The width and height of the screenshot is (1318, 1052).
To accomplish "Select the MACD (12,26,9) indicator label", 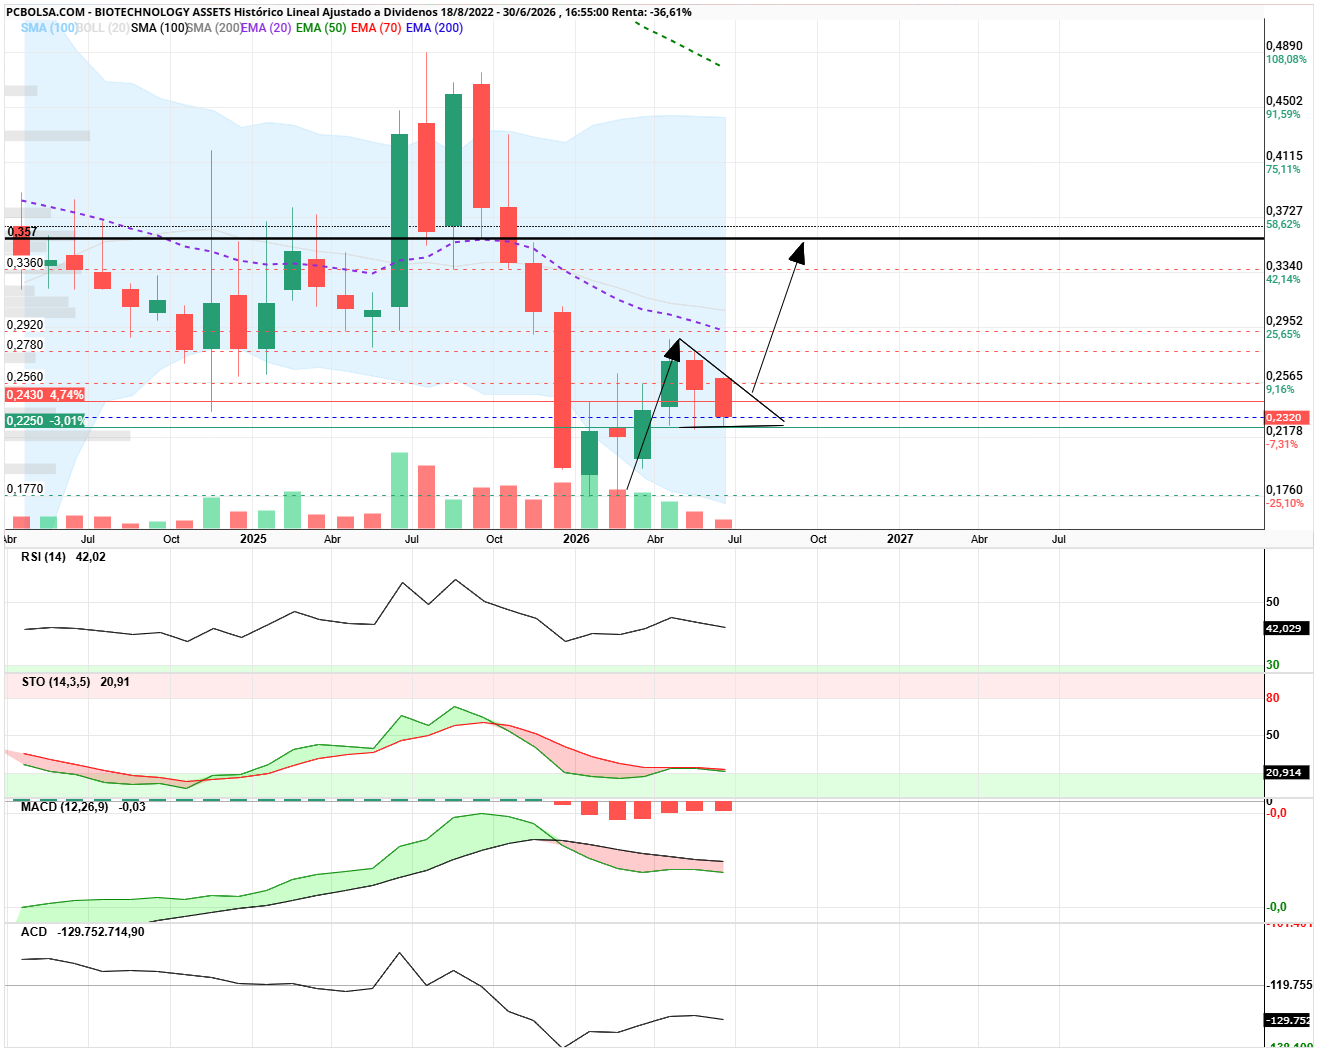I will pyautogui.click(x=65, y=807).
